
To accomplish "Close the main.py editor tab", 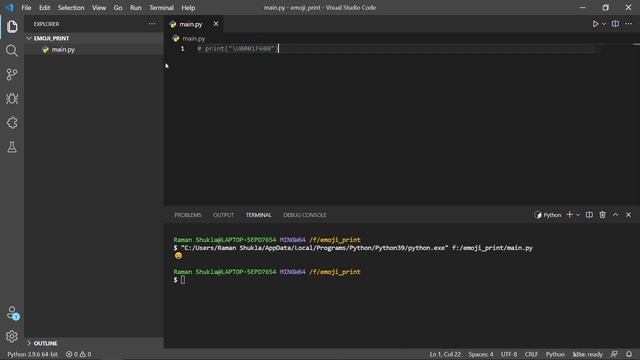I will 216,24.
